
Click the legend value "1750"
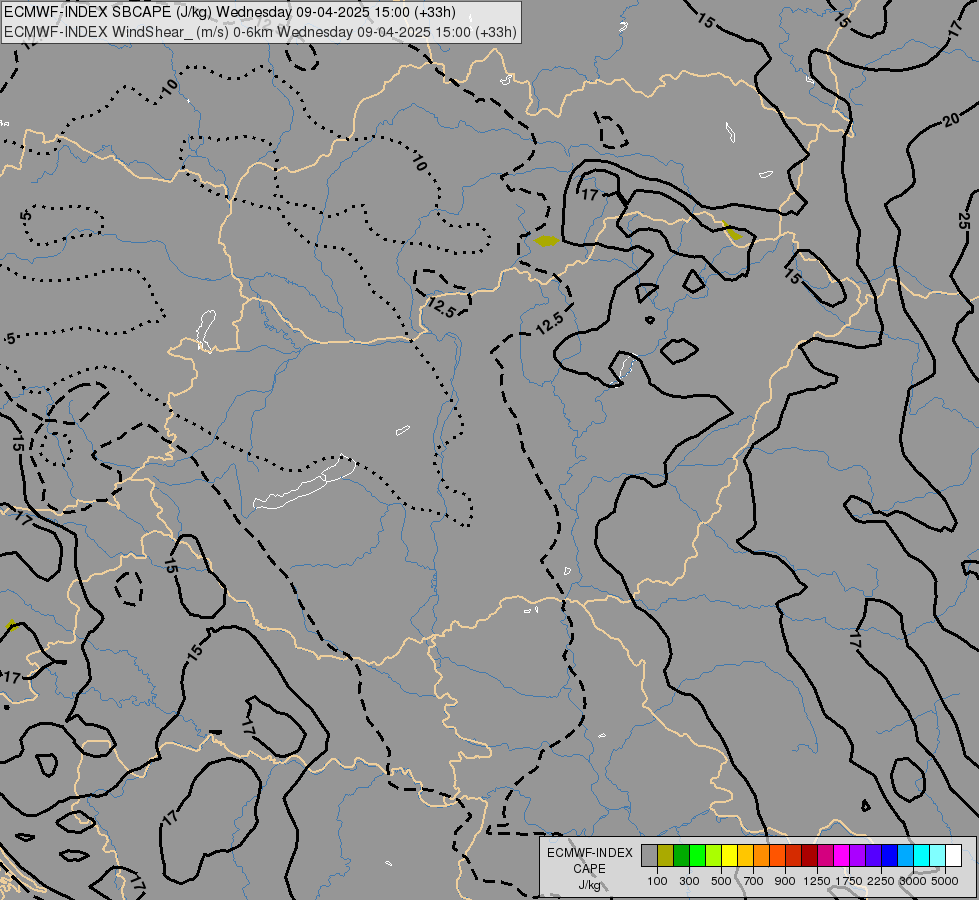(849, 881)
